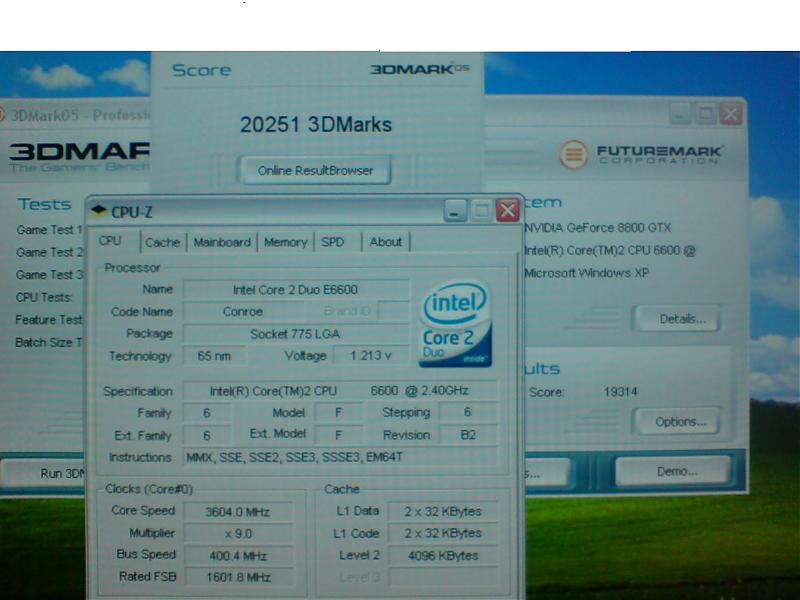Click the Options... button in 3DMark05

(x=677, y=421)
